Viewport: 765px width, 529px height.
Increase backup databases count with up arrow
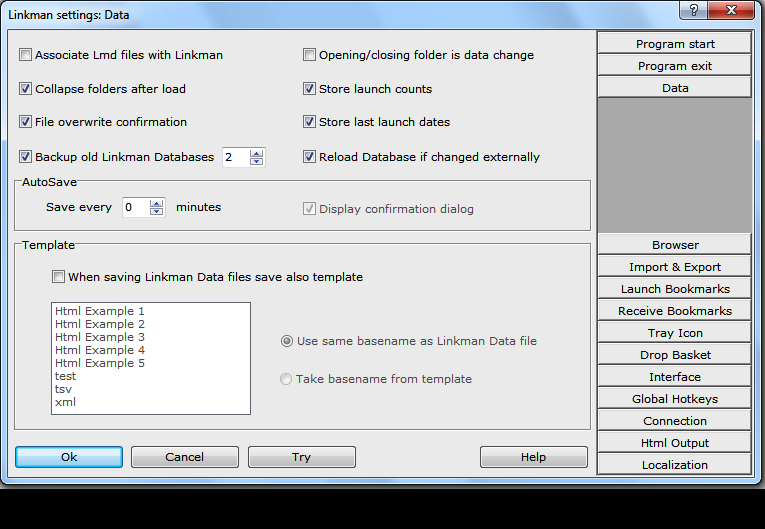click(x=256, y=153)
